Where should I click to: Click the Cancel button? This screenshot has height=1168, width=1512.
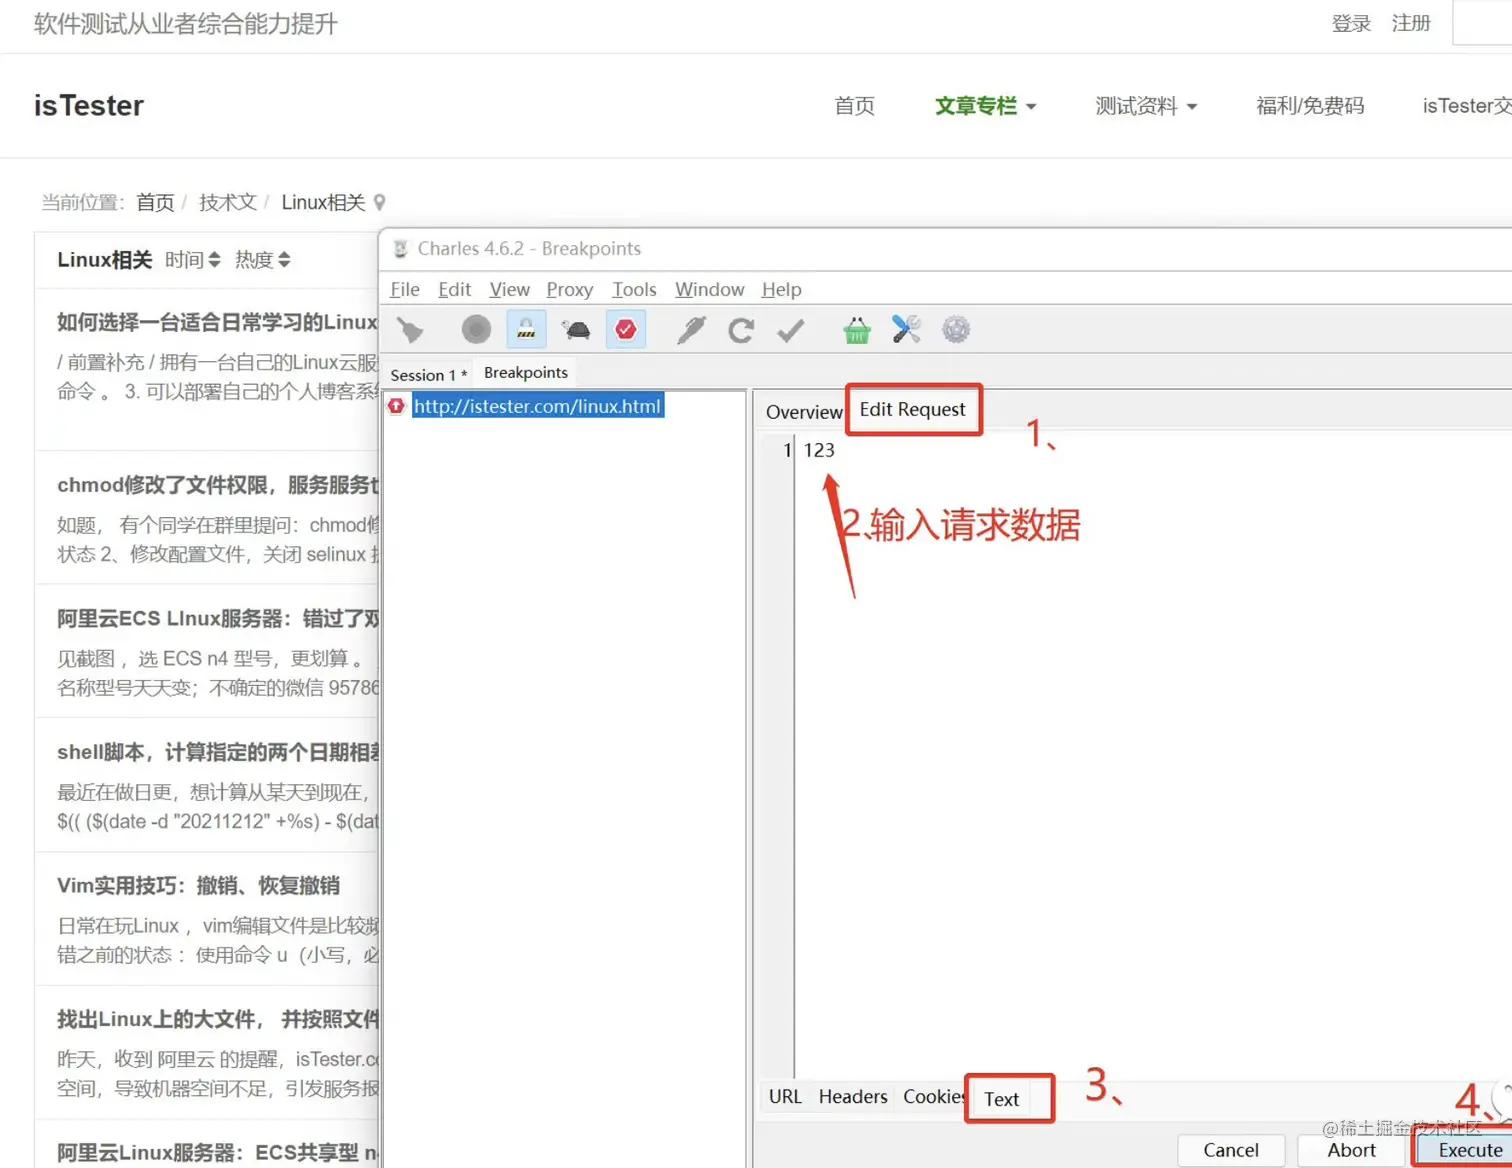coord(1231,1150)
